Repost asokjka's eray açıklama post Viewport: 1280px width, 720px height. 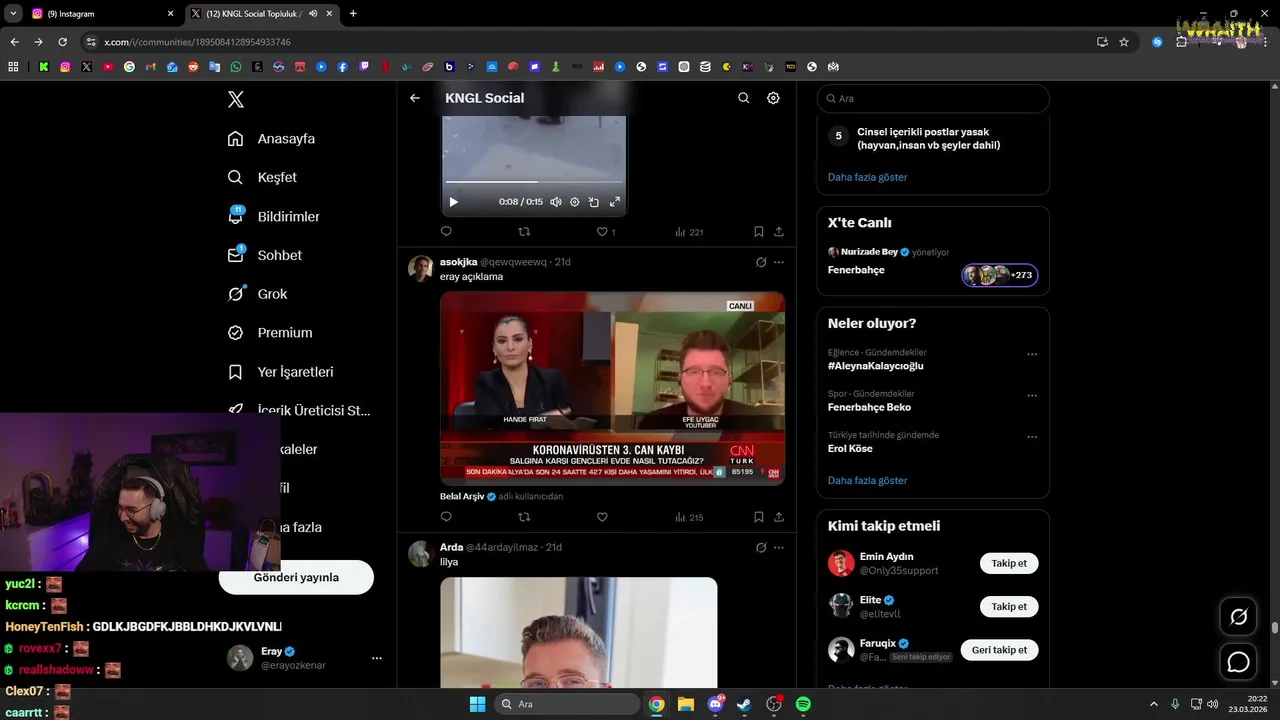(524, 517)
